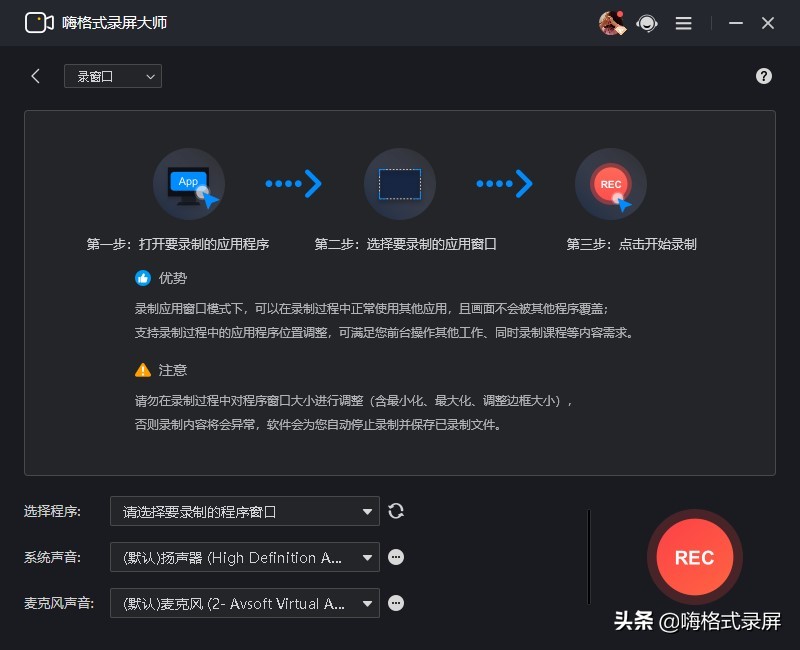Image resolution: width=800 pixels, height=650 pixels.
Task: Click the user avatar icon
Action: tap(612, 23)
